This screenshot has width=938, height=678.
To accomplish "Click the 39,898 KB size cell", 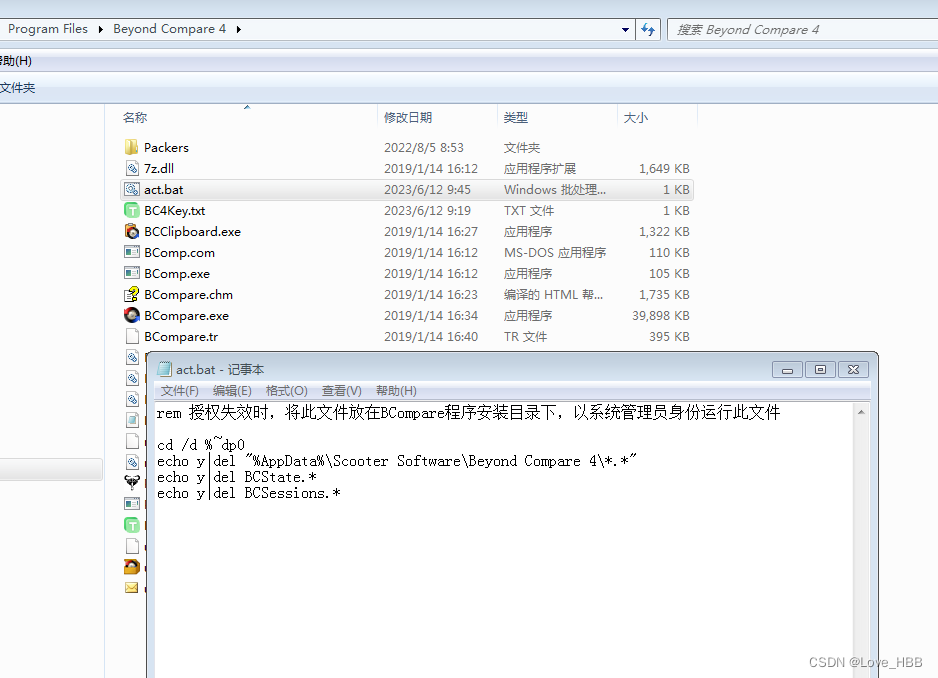I will 660,315.
